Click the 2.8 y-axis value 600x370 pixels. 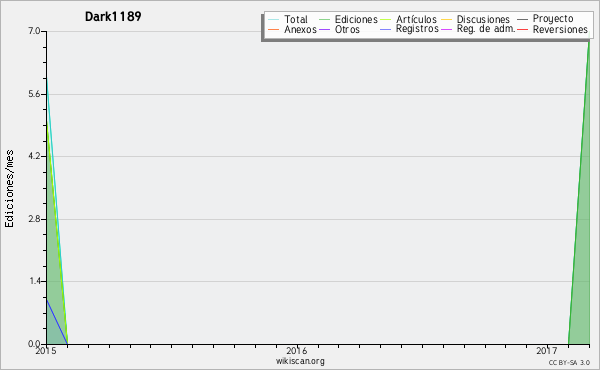pyautogui.click(x=34, y=219)
